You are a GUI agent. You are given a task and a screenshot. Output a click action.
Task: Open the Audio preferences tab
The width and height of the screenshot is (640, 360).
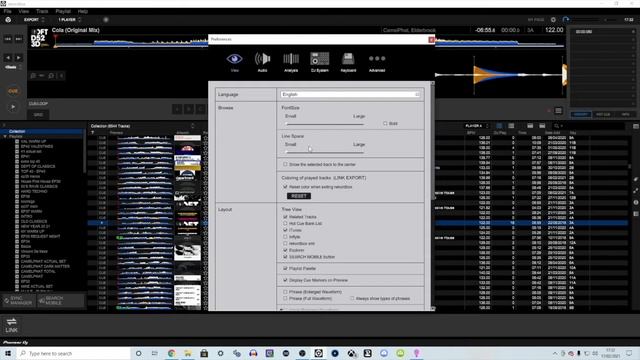coord(262,62)
